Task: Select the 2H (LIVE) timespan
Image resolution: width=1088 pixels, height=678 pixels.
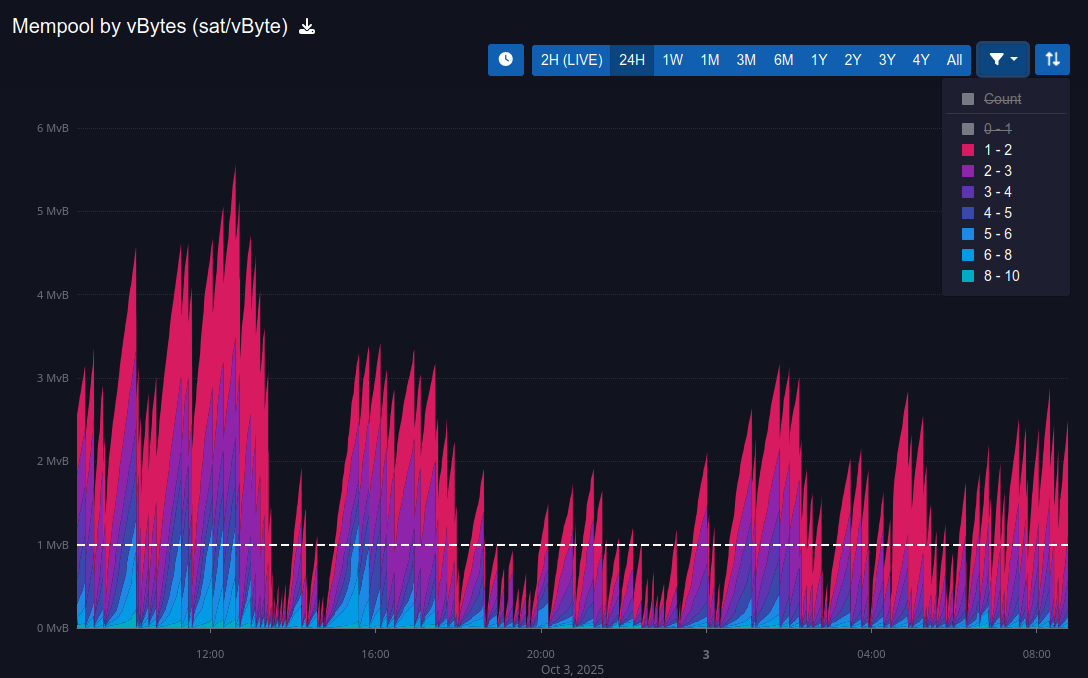Action: point(571,60)
